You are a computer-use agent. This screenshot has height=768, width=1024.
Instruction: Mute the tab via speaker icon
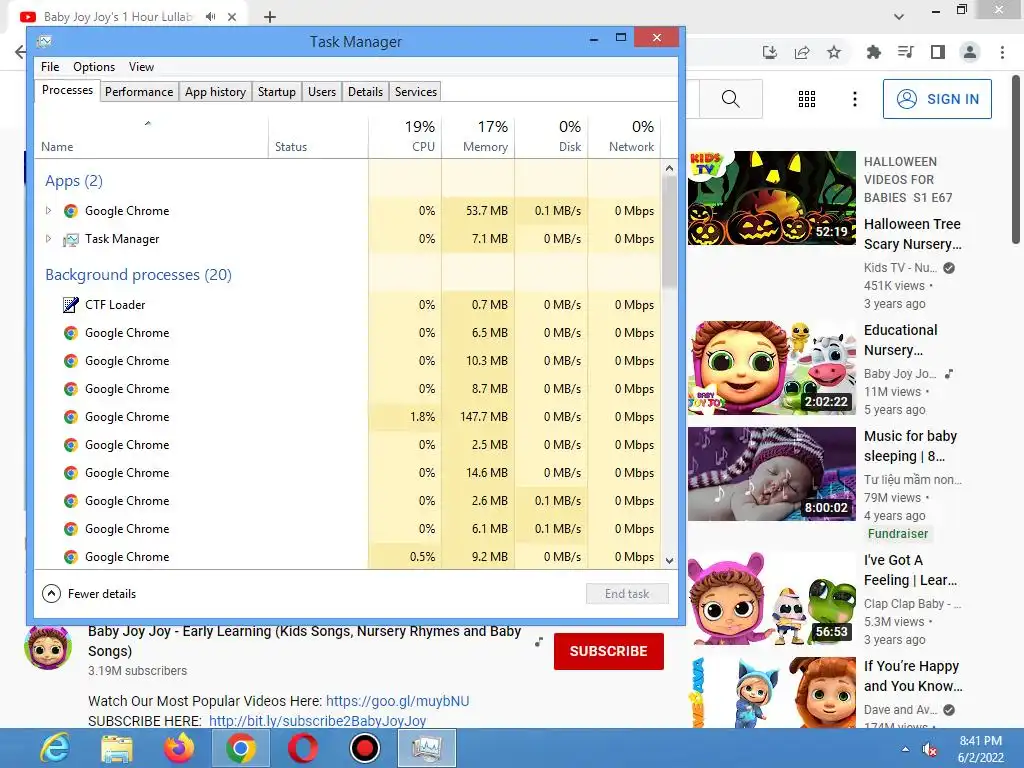210,17
